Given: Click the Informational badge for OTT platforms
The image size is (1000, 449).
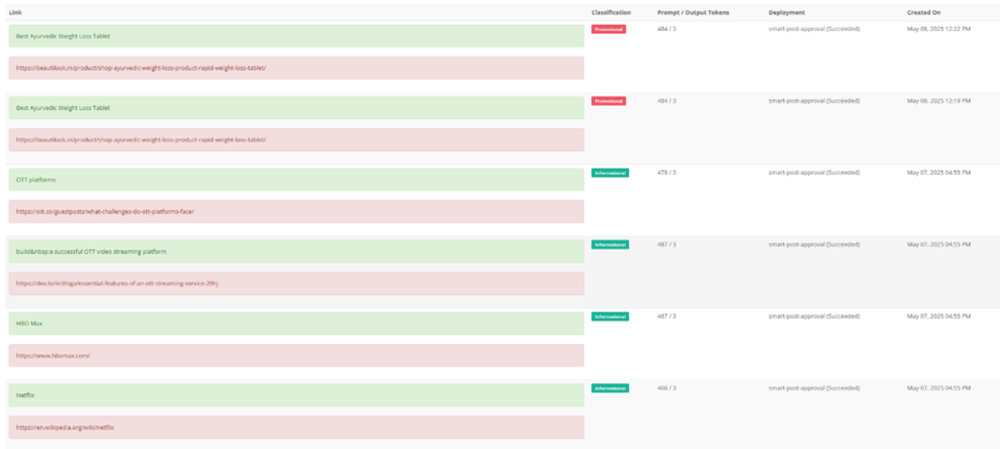Looking at the screenshot, I should (x=610, y=172).
